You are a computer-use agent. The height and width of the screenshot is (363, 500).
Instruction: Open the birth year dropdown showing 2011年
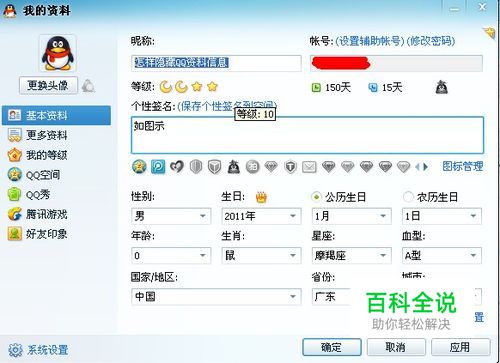click(261, 216)
